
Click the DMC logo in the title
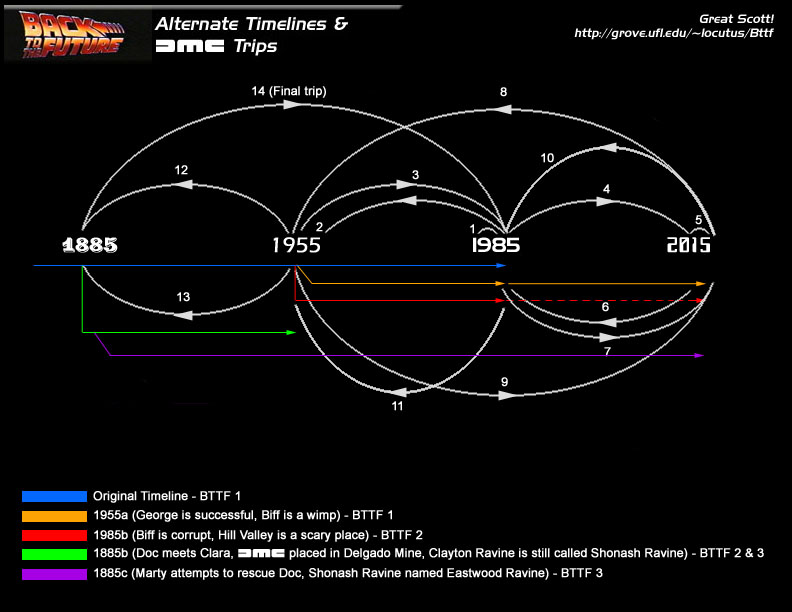coord(190,46)
